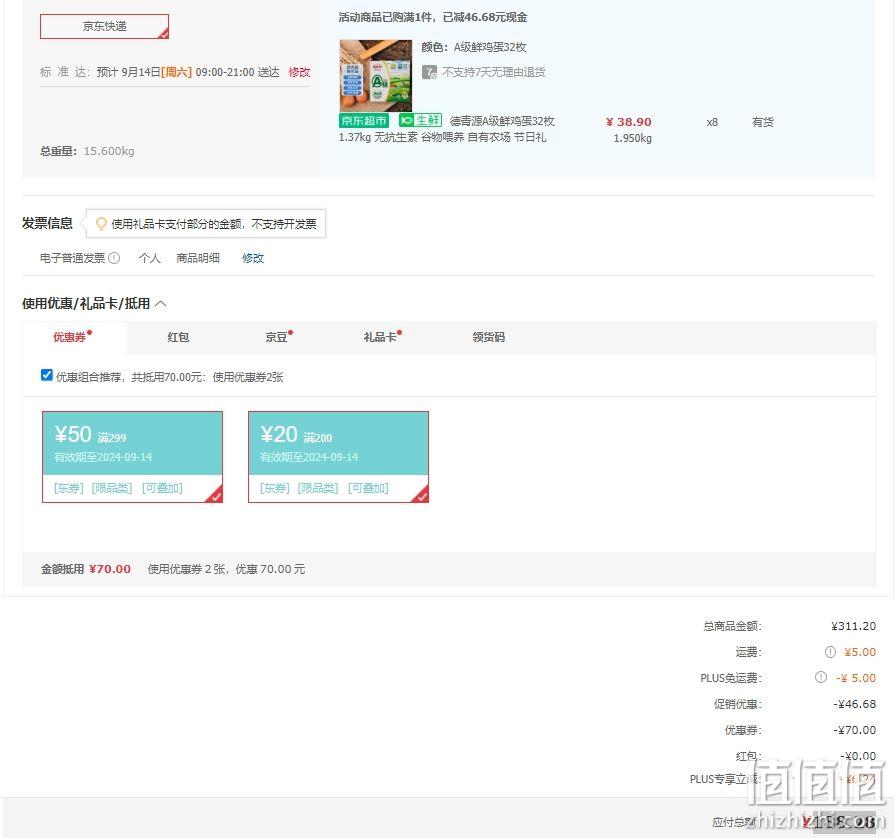Click the 生鲜 fresh badge icon

420,120
